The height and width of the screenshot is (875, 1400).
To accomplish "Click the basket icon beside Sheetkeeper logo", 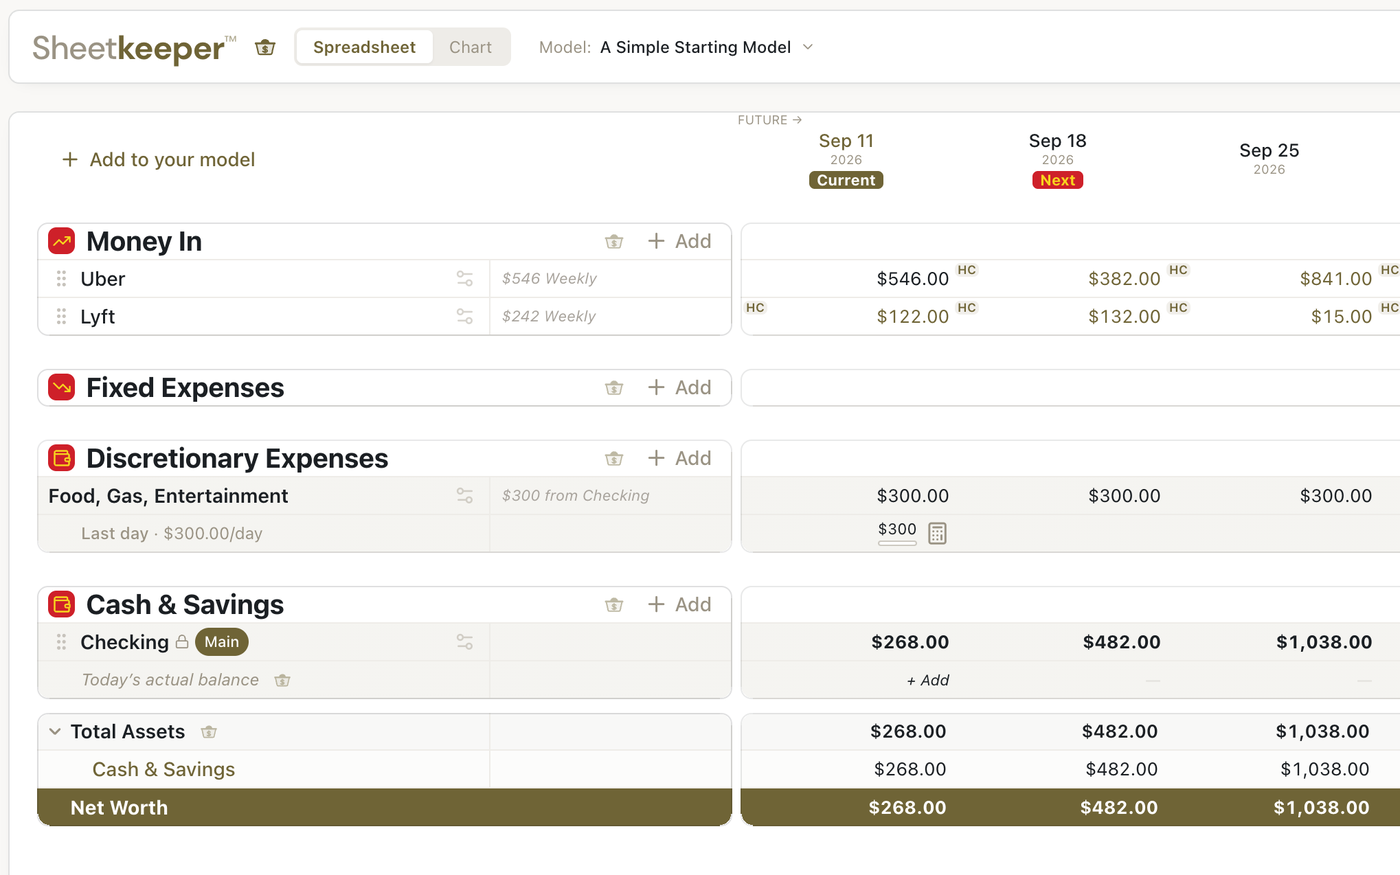I will coord(265,47).
